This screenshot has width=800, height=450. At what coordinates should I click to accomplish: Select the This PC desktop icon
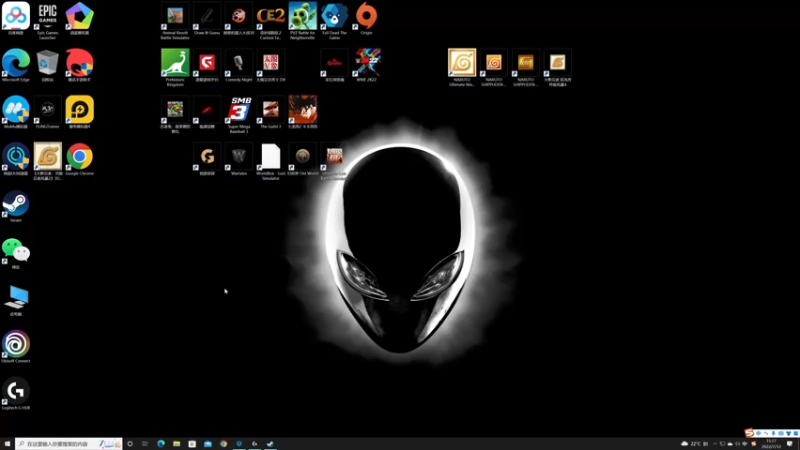(16, 300)
